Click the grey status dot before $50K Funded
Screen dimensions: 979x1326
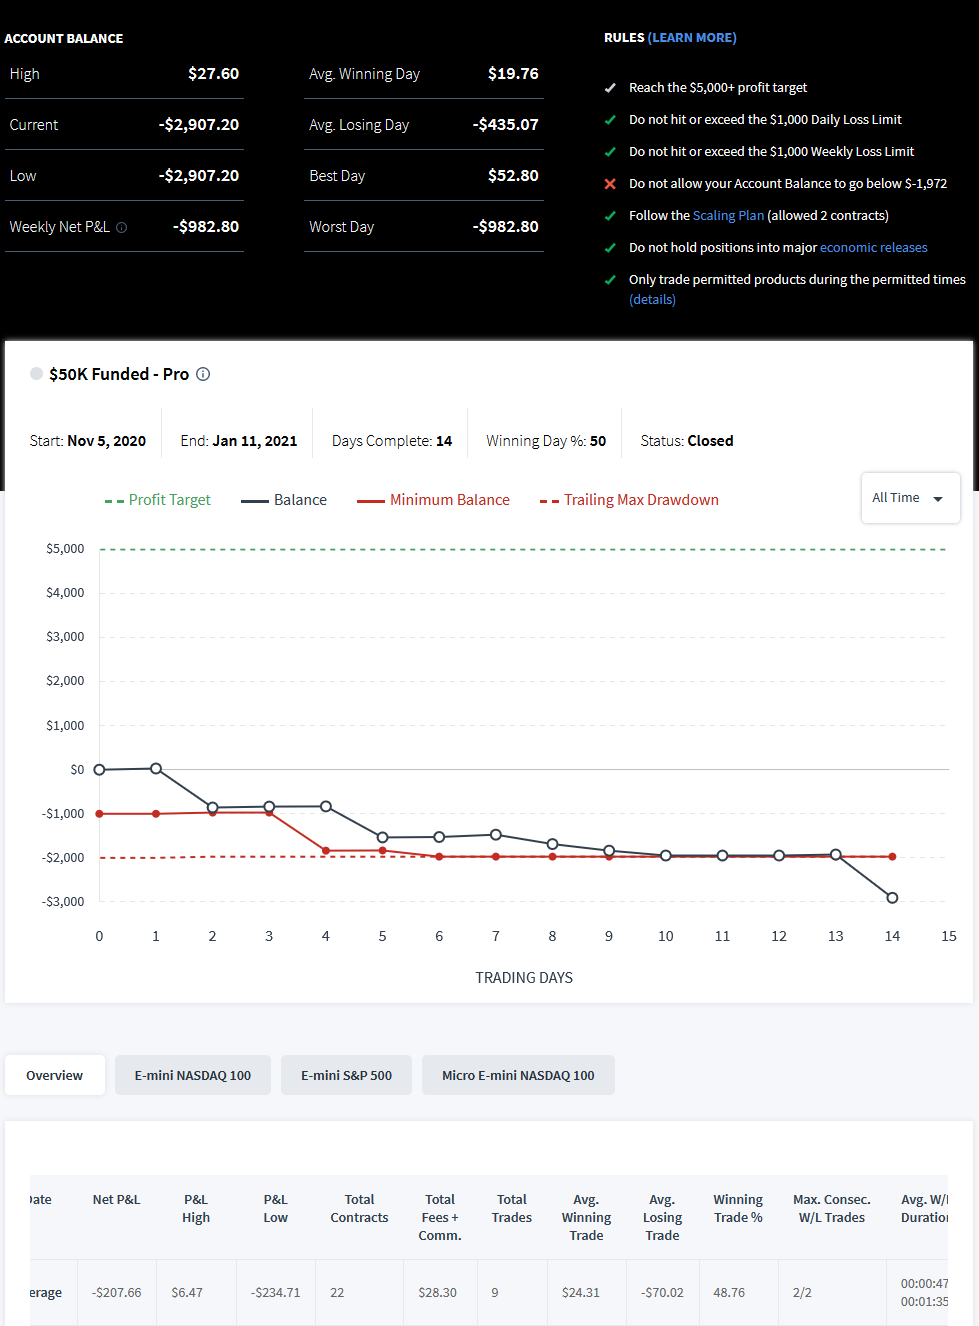click(x=37, y=373)
